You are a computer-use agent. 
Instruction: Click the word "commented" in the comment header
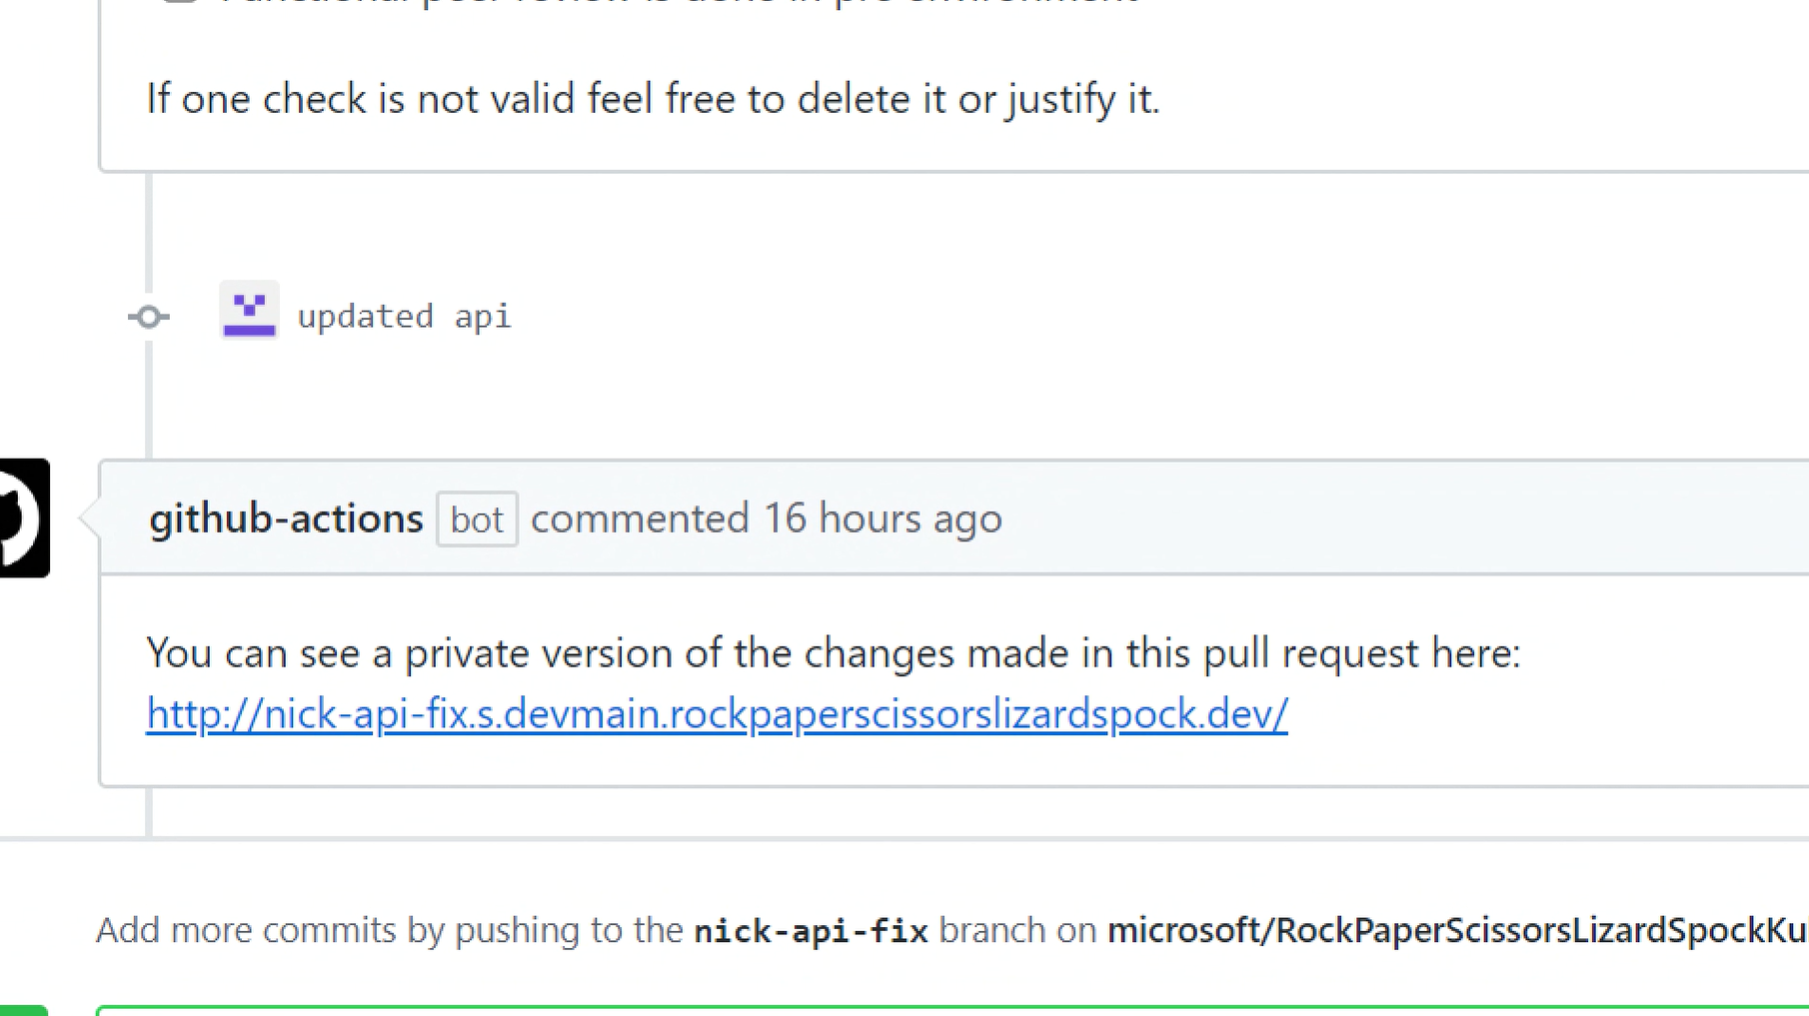click(x=639, y=519)
